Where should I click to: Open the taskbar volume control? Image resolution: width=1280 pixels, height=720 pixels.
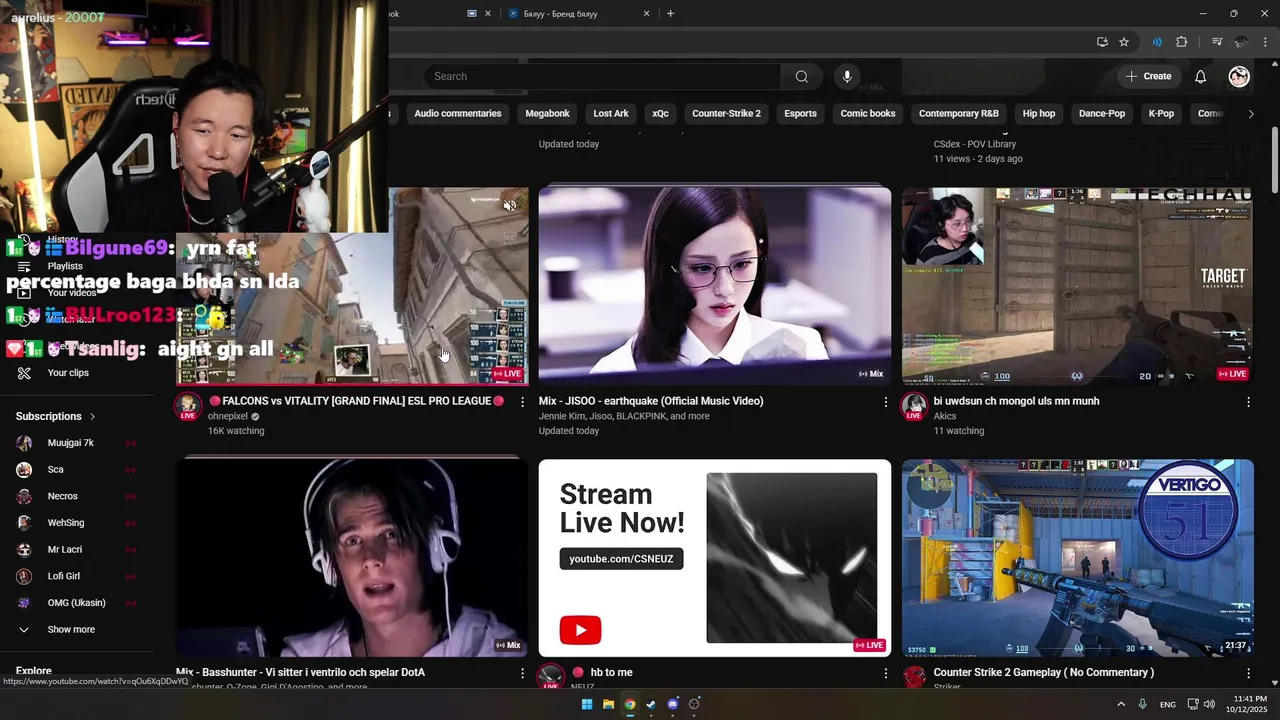coord(1209,704)
